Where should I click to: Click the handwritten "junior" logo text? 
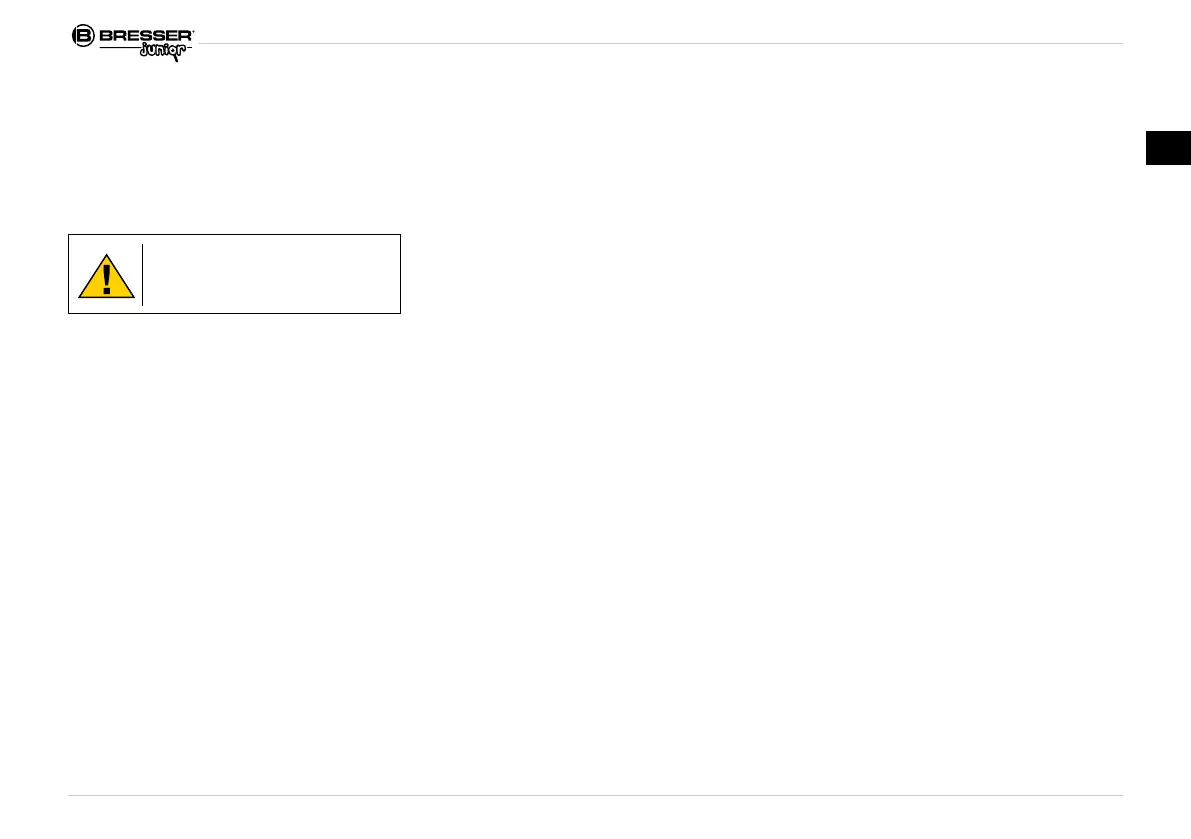point(164,52)
